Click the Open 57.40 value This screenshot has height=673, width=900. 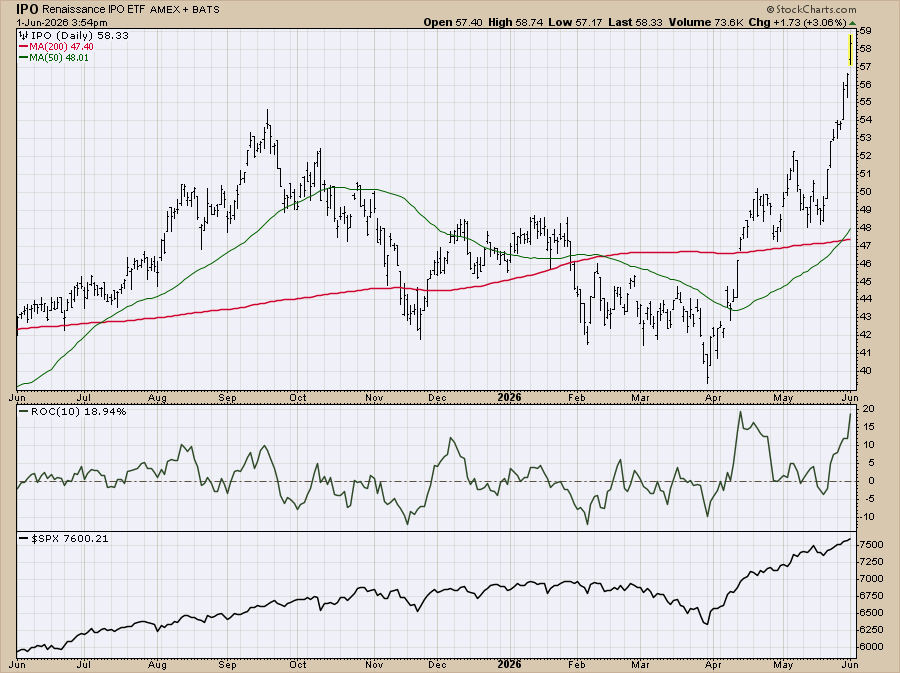tap(453, 22)
